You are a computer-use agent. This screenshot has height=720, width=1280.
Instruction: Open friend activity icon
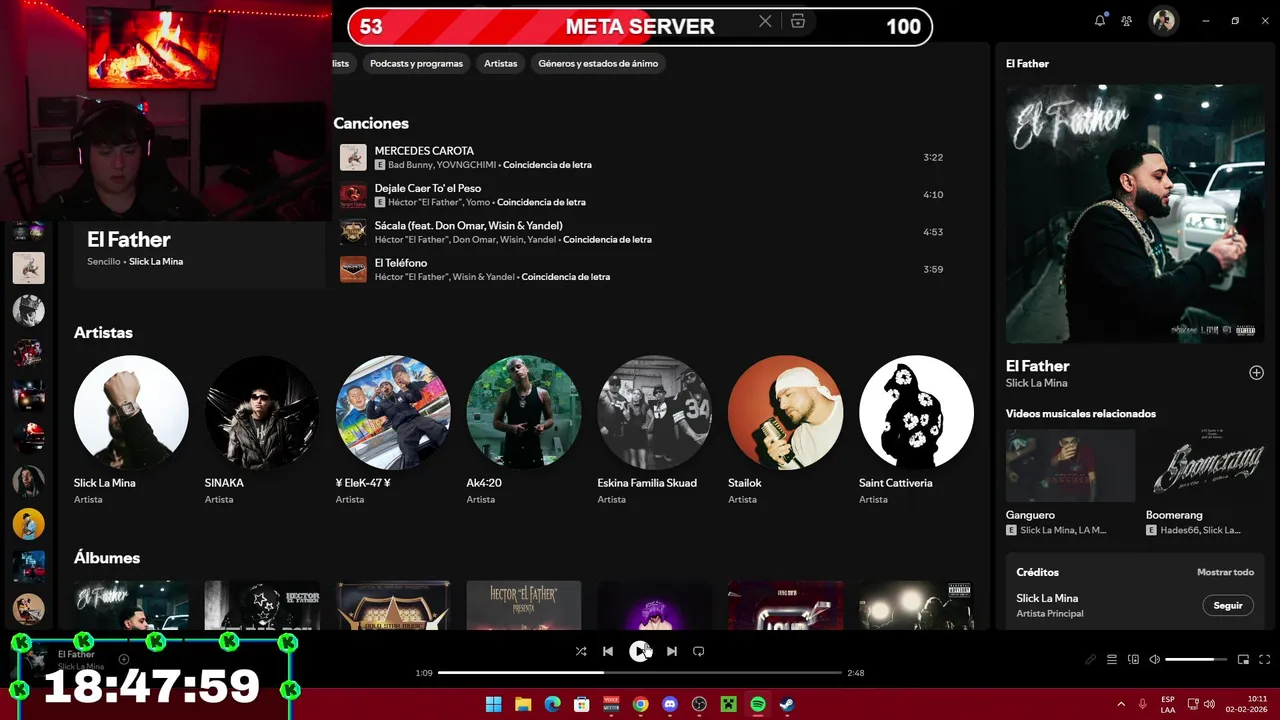(1127, 21)
